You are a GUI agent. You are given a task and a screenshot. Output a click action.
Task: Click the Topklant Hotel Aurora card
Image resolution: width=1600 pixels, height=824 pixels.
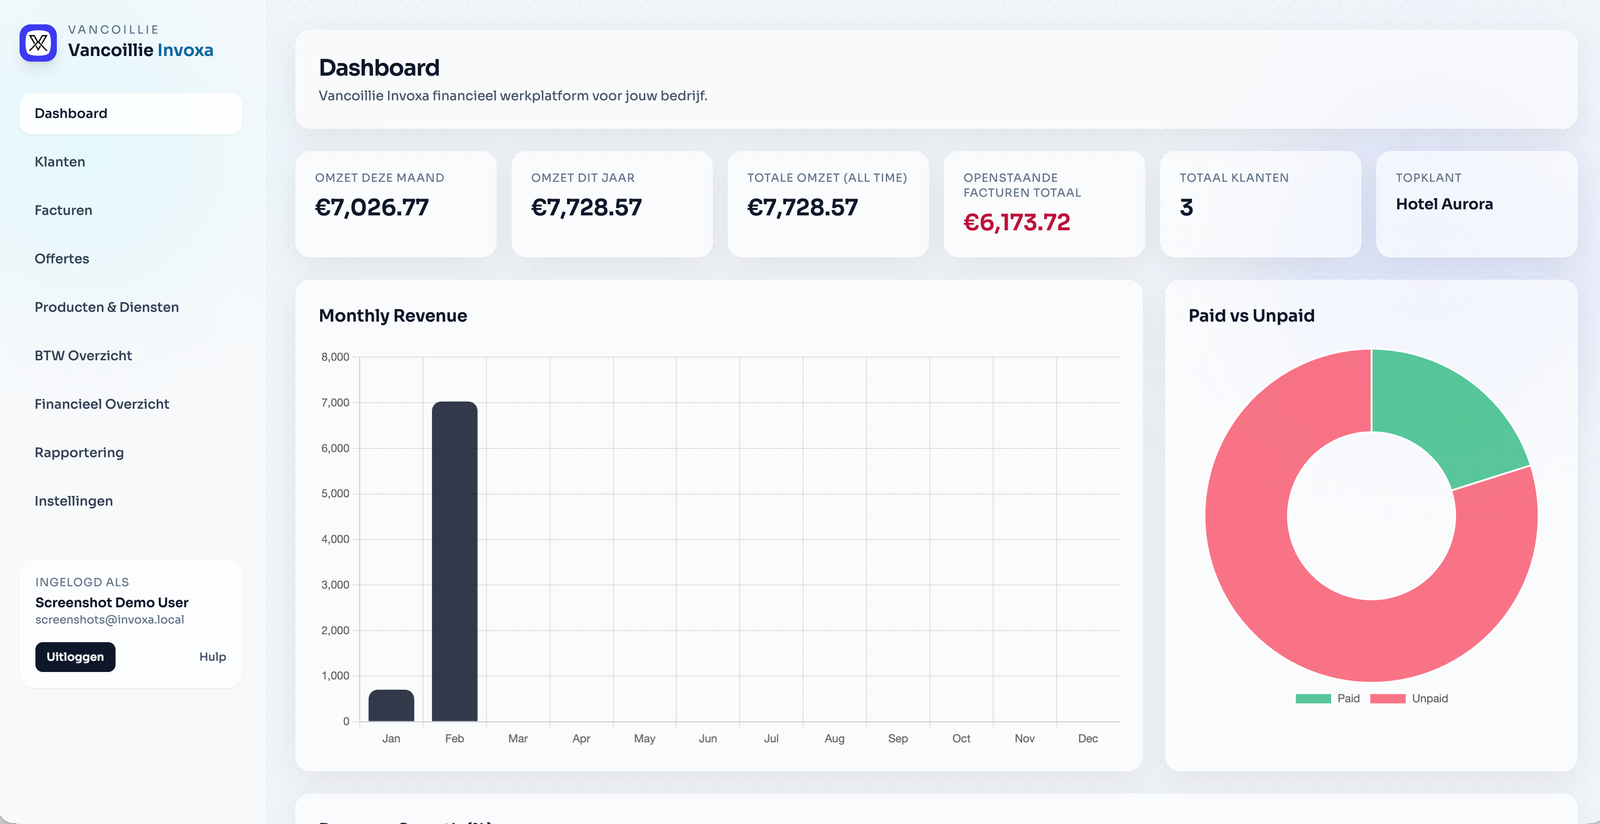coord(1476,205)
